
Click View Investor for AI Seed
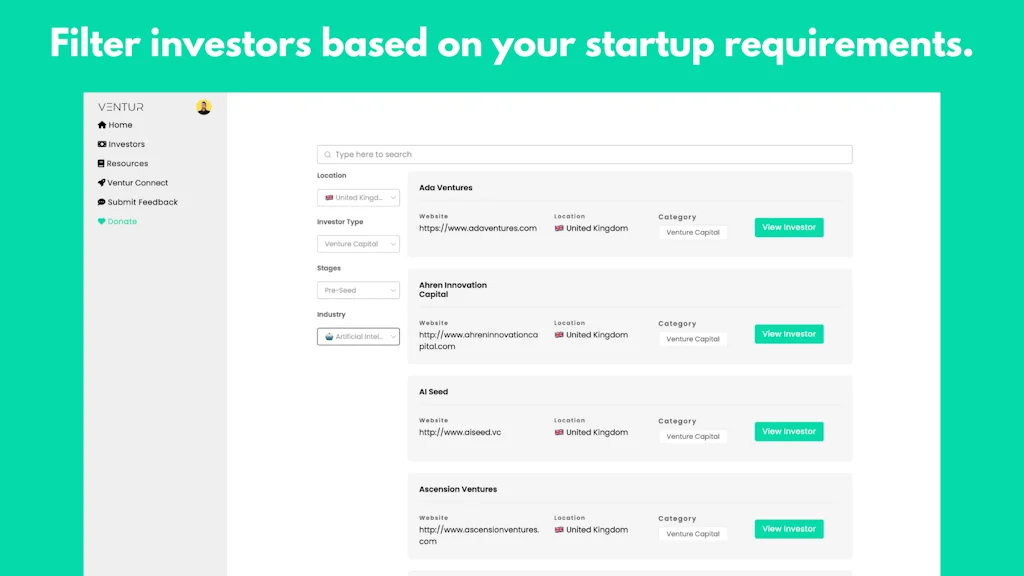pyautogui.click(x=788, y=431)
